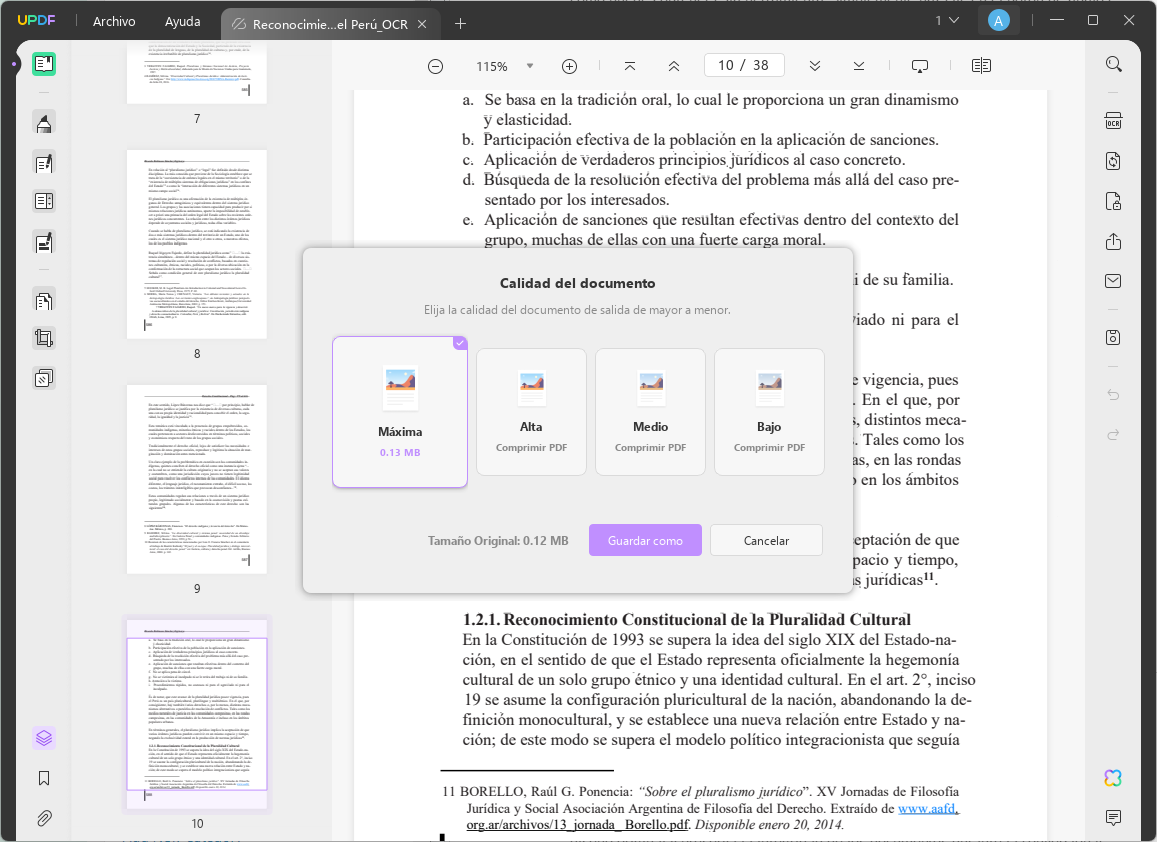The width and height of the screenshot is (1157, 842).
Task: Click the '0.13 MB' size text
Action: [400, 452]
